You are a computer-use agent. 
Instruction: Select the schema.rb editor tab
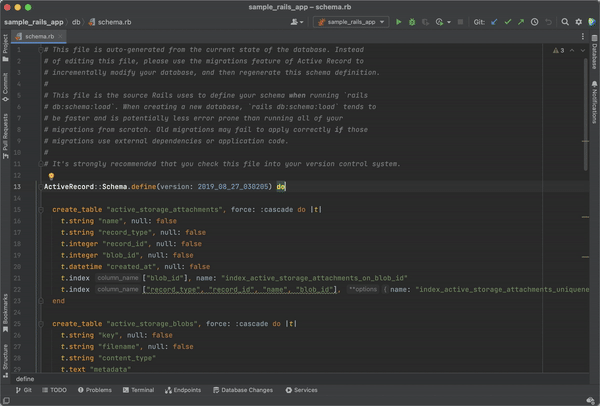click(x=38, y=35)
